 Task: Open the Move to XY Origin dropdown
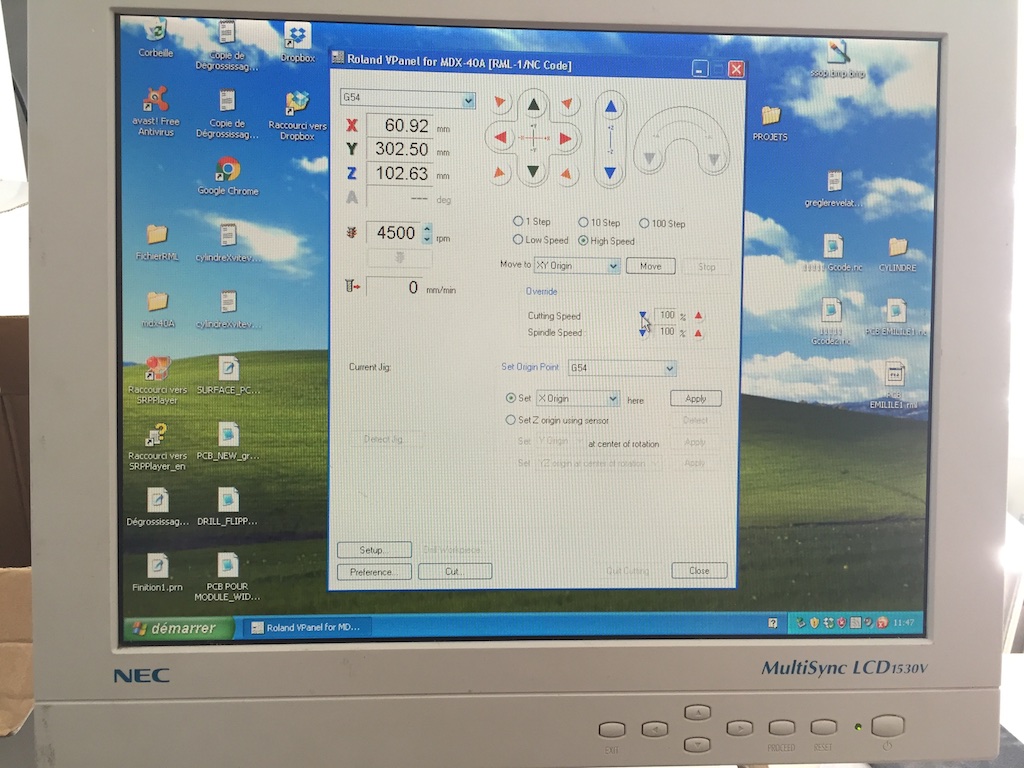click(x=613, y=266)
